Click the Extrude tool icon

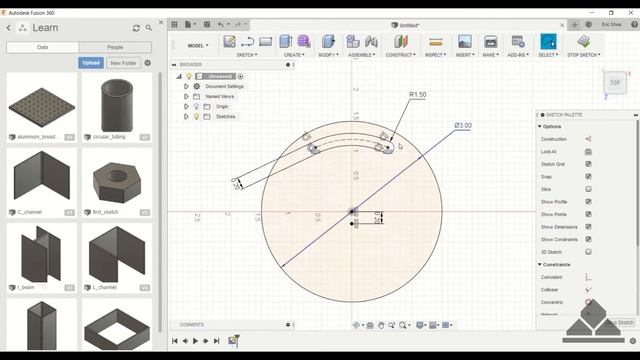[286, 42]
